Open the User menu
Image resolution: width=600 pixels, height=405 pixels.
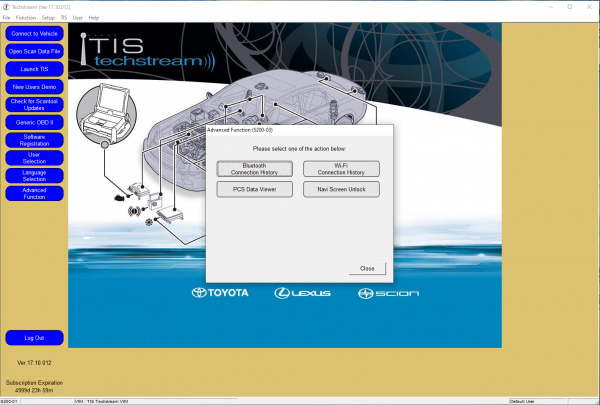[77, 18]
